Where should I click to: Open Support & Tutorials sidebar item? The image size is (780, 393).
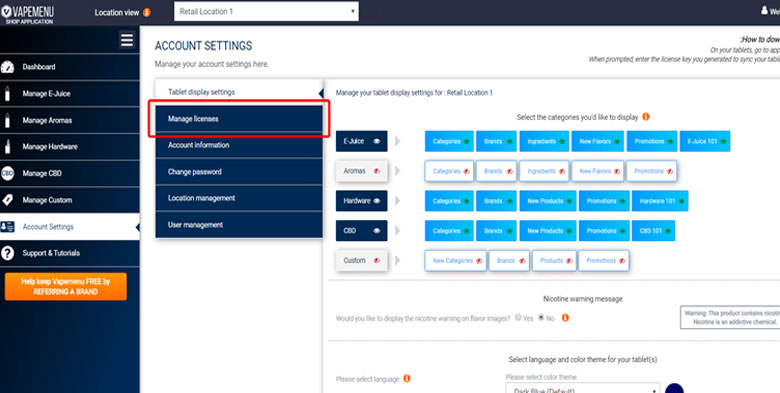(70, 253)
